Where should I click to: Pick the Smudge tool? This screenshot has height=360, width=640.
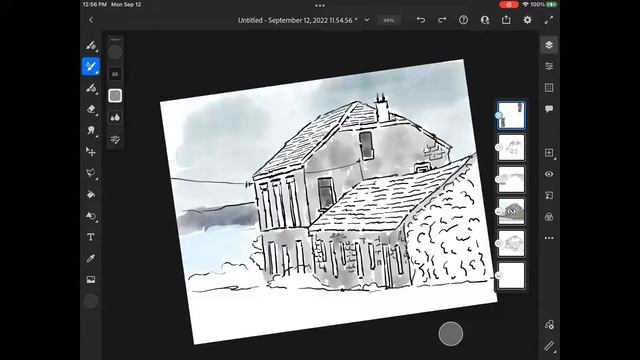click(x=91, y=130)
